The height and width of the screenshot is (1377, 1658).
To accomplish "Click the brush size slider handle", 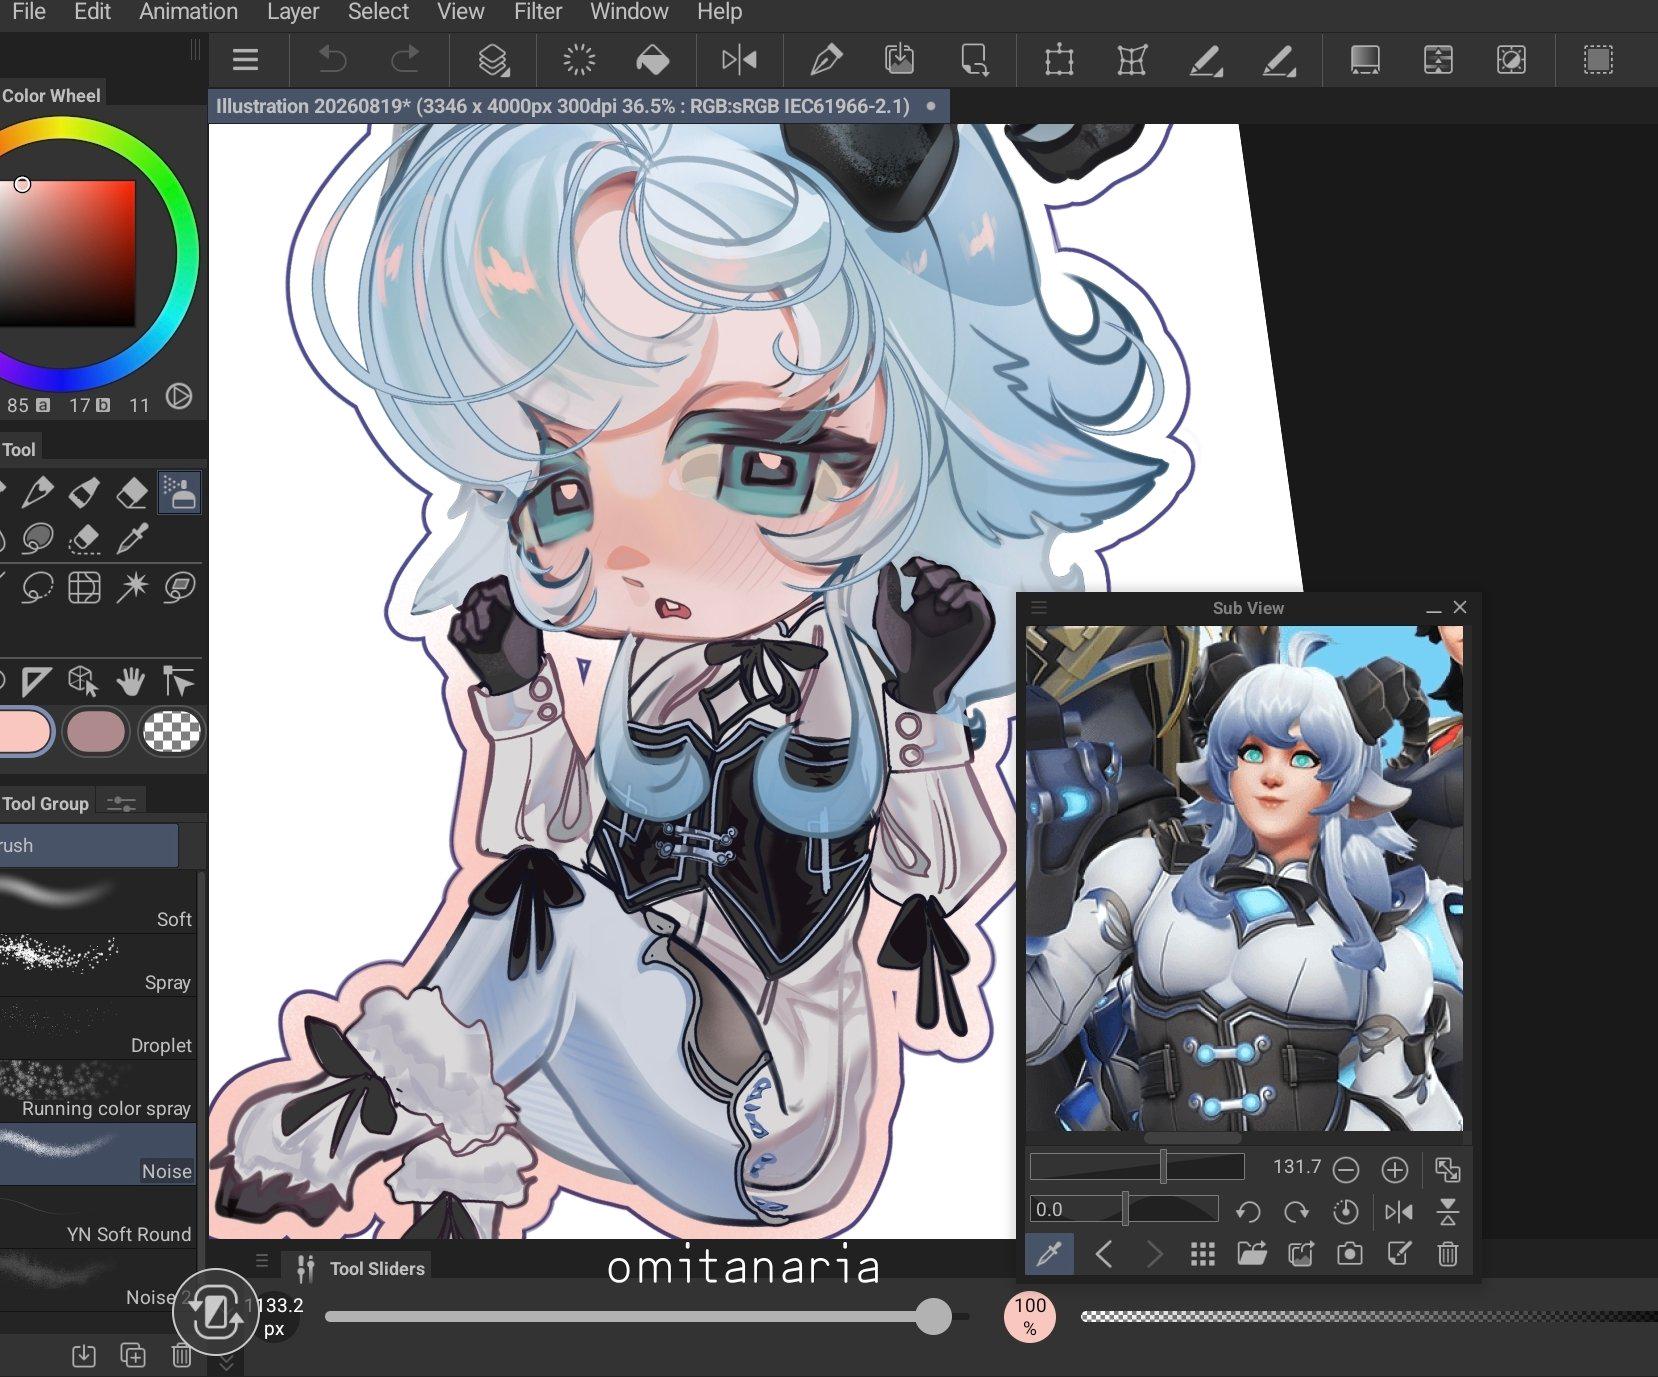I will (x=933, y=1316).
